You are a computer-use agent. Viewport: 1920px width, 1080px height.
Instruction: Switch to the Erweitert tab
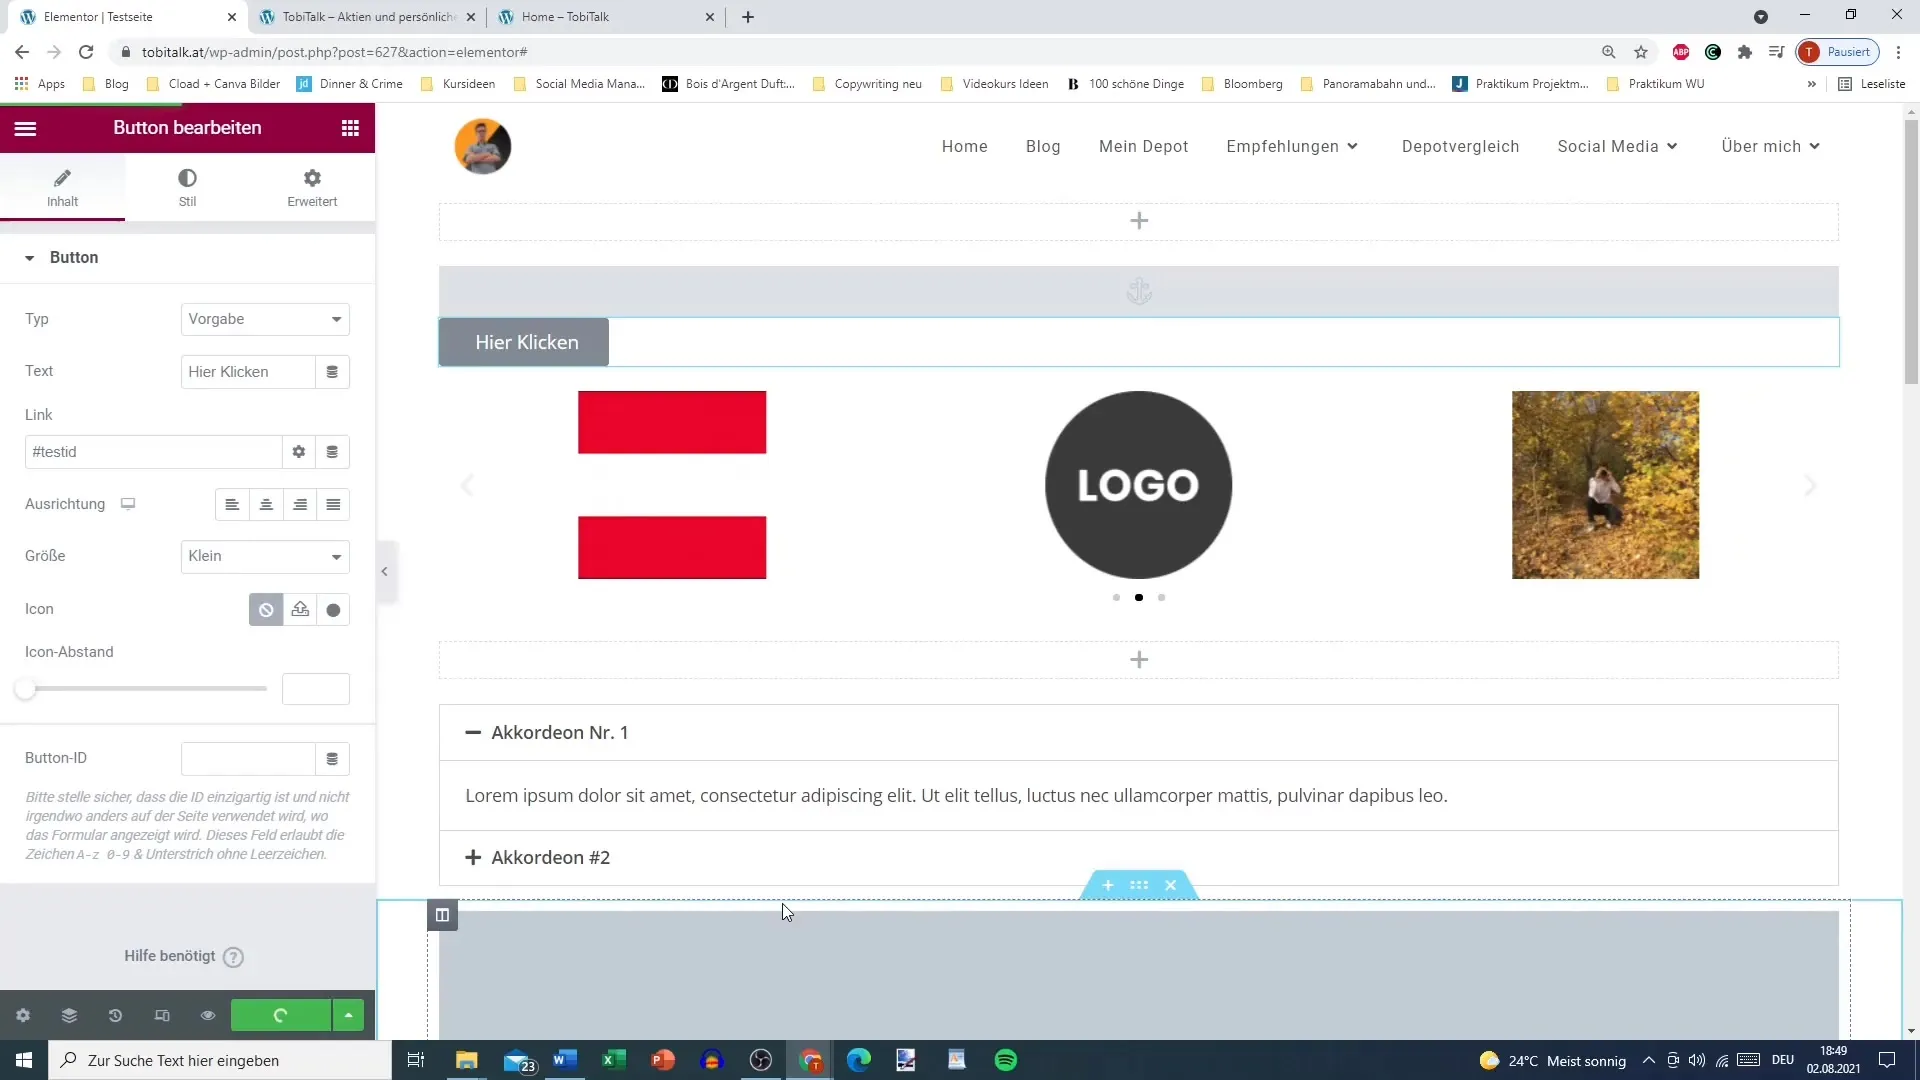(312, 188)
